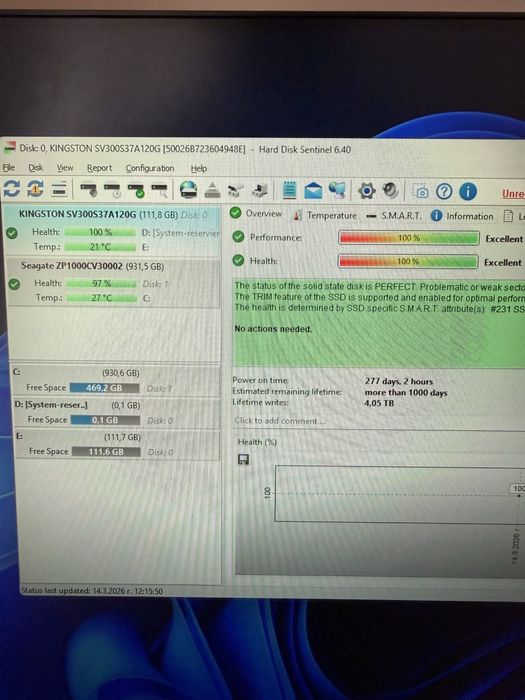Open the Disk menu
Screen dimensions: 525x700
click(x=36, y=168)
